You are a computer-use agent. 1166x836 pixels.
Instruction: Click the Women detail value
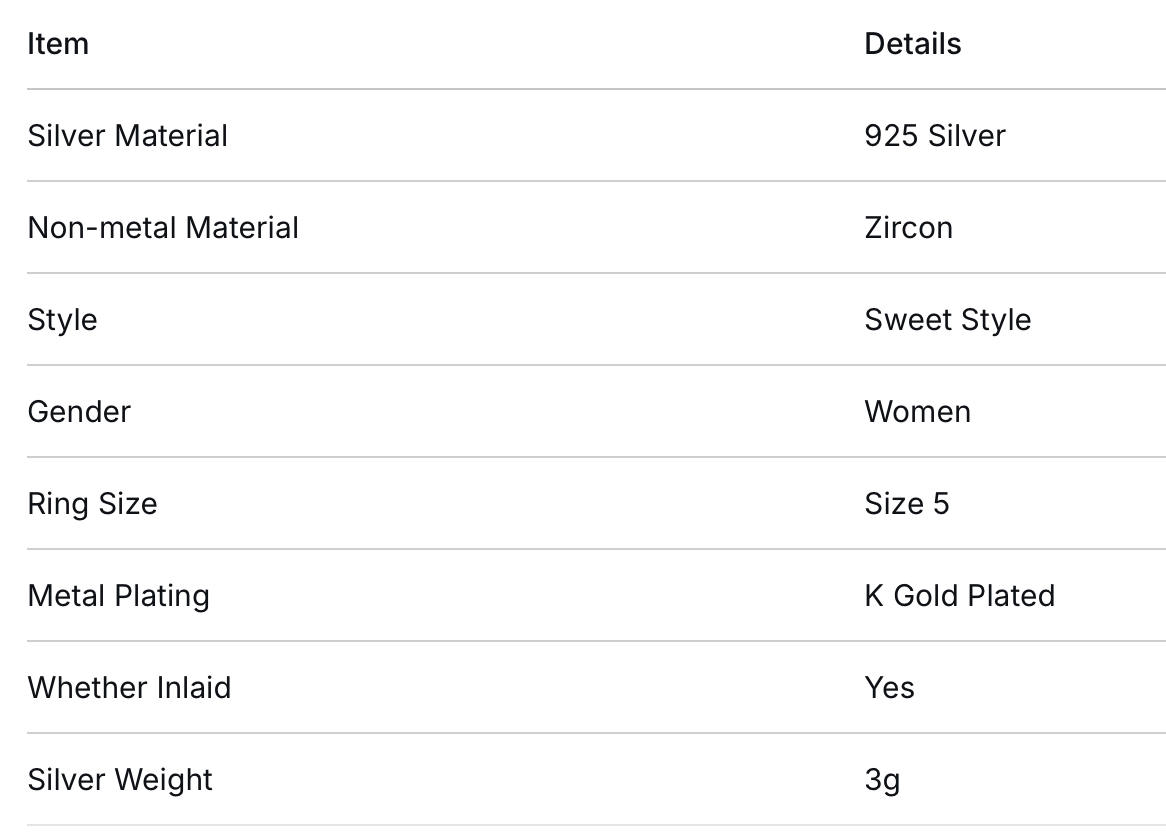coord(918,412)
